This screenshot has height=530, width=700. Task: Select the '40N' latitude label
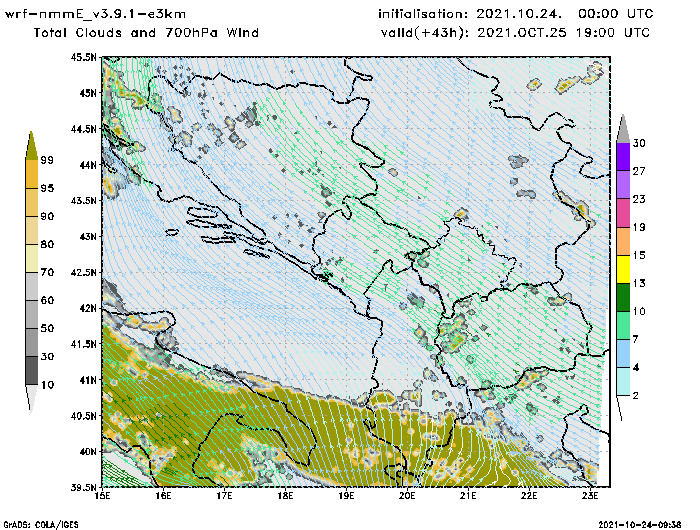point(88,451)
